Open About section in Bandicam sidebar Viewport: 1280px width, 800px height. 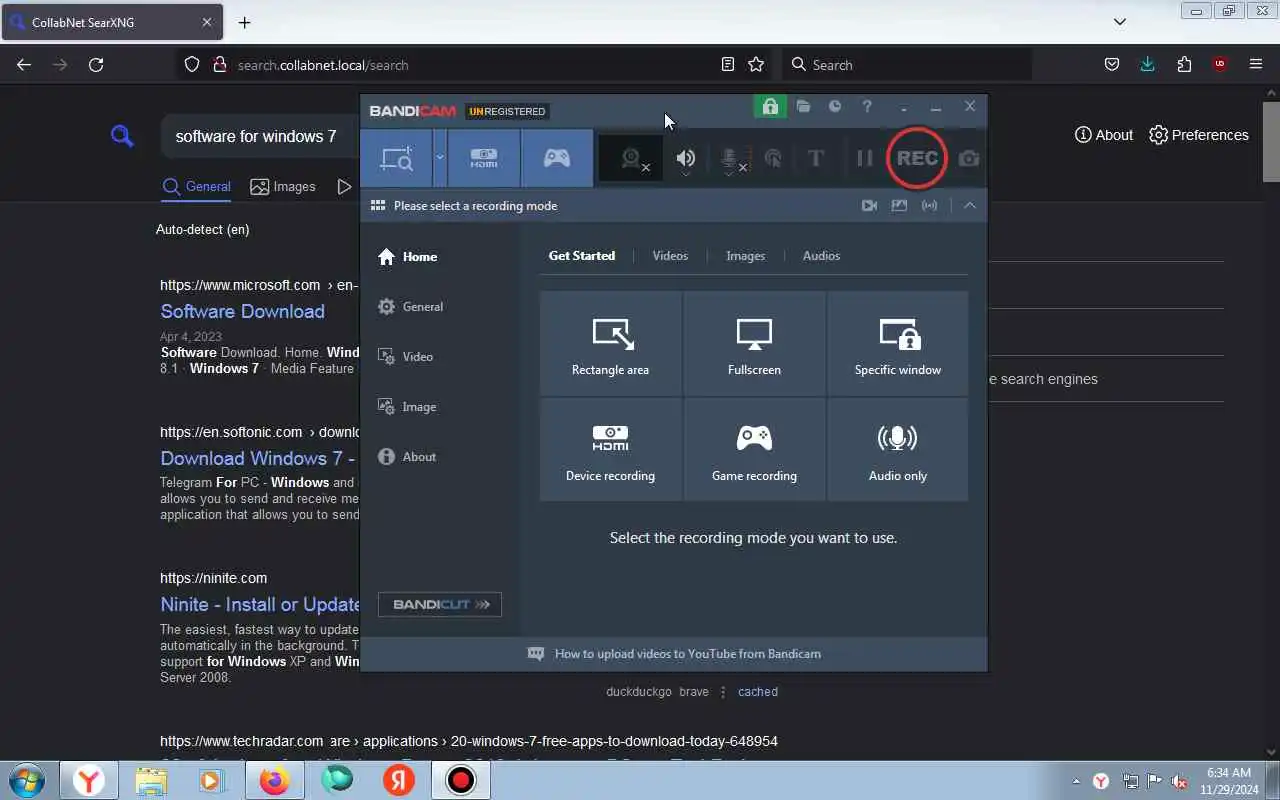pyautogui.click(x=407, y=457)
